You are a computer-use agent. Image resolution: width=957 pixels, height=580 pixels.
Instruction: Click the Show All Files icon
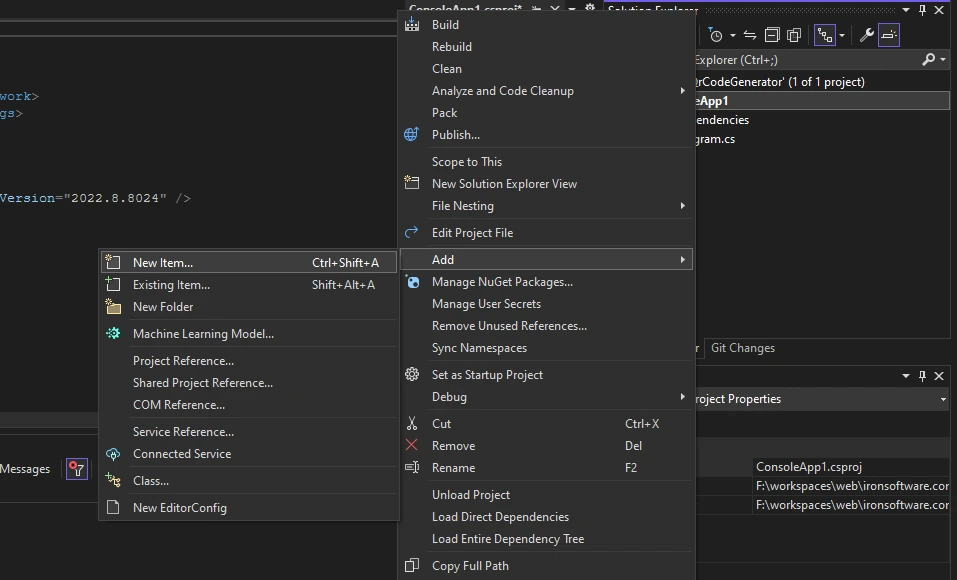[794, 35]
